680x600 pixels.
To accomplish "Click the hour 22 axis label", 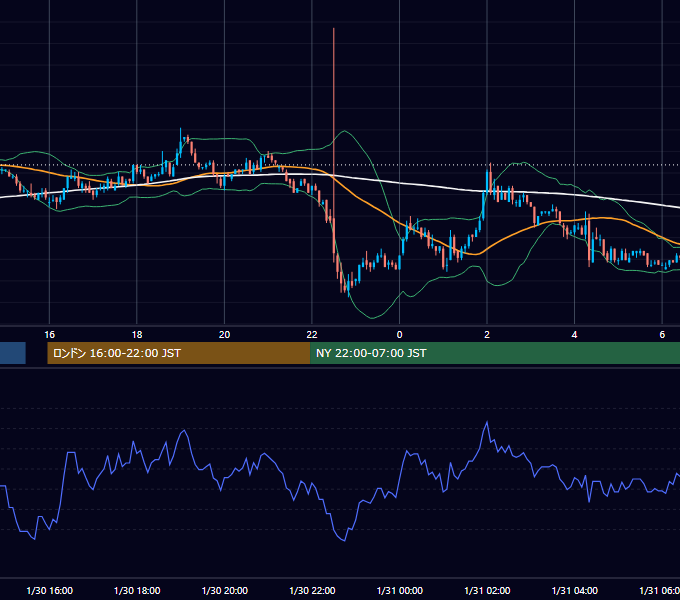I will point(312,335).
